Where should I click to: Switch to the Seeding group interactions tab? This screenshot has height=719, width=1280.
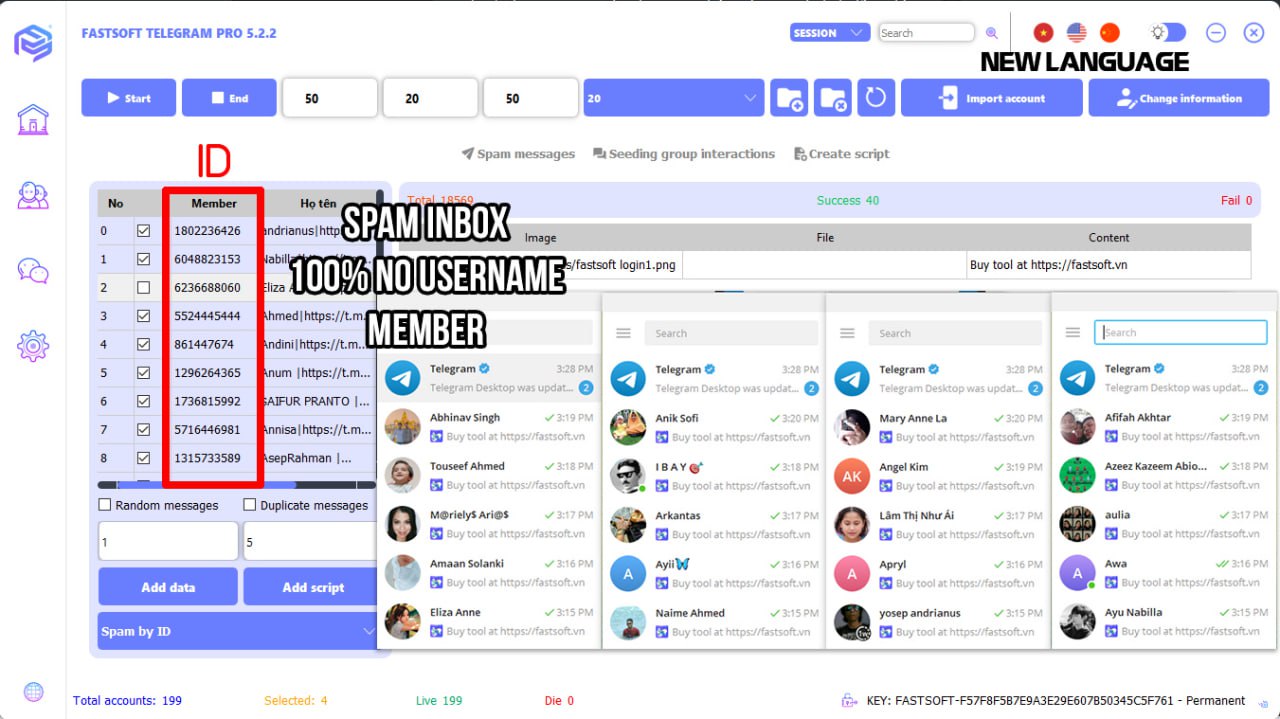point(684,153)
